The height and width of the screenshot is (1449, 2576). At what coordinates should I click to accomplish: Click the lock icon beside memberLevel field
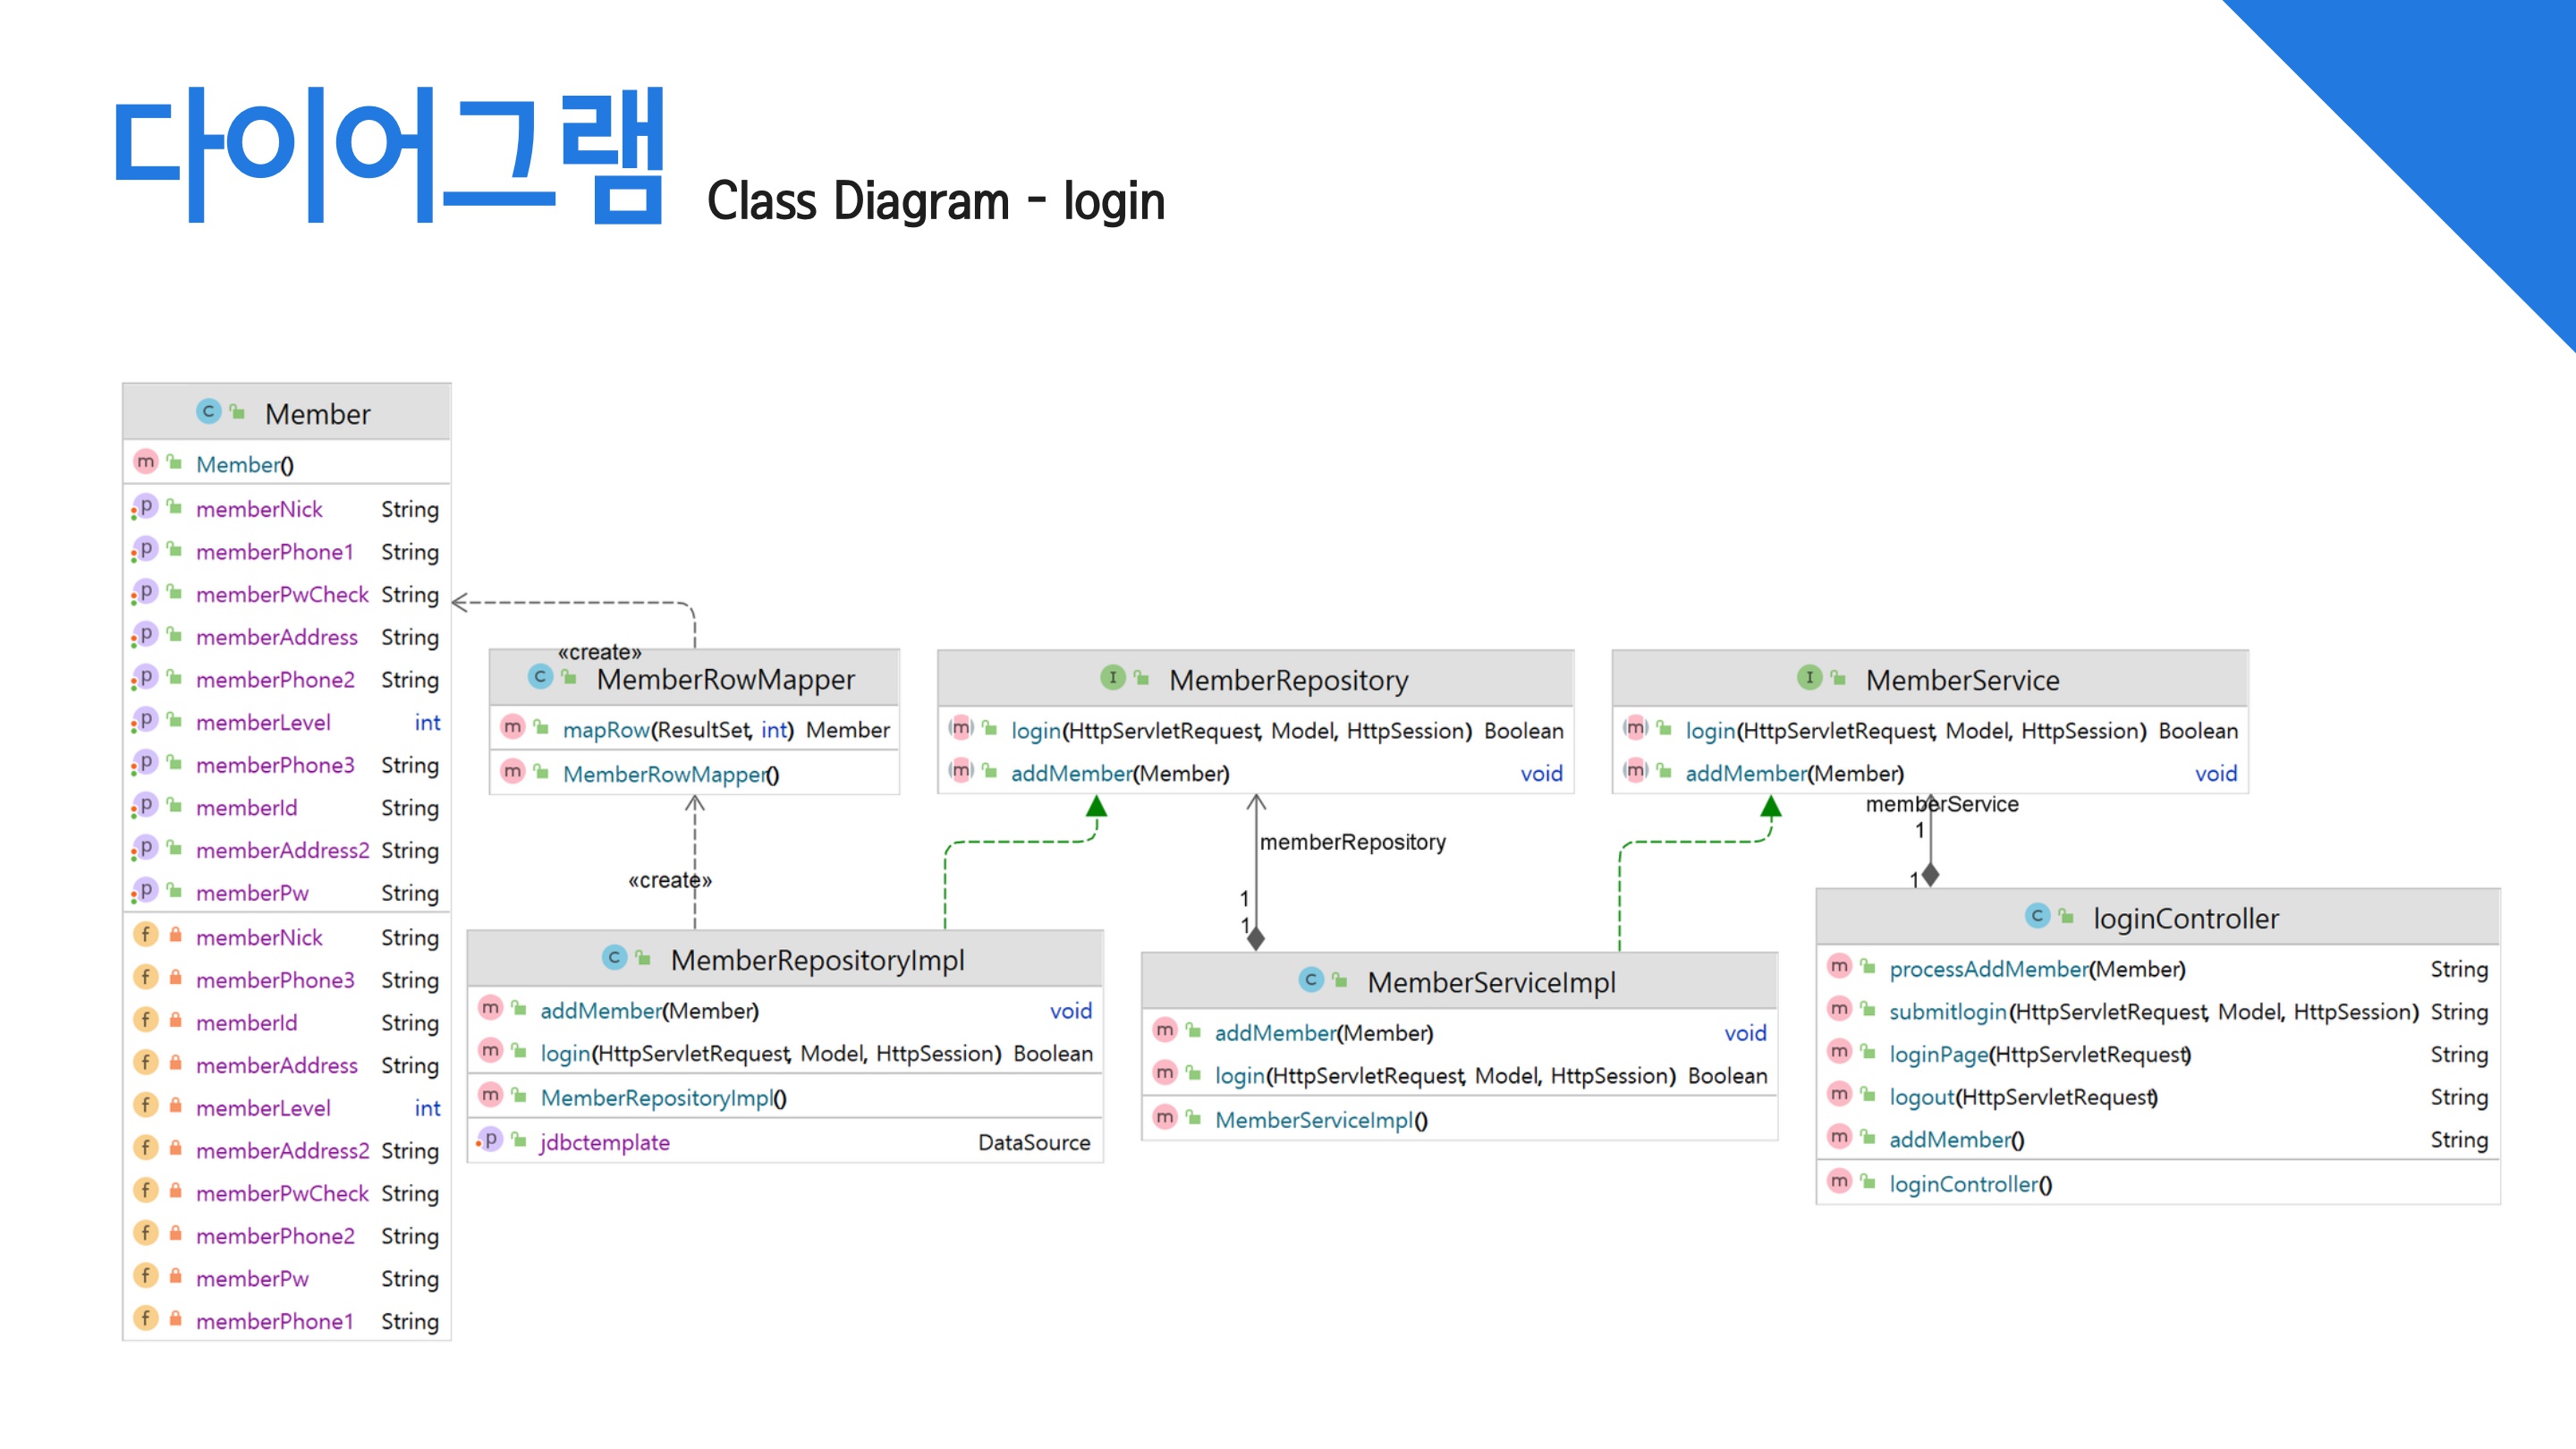point(175,1106)
